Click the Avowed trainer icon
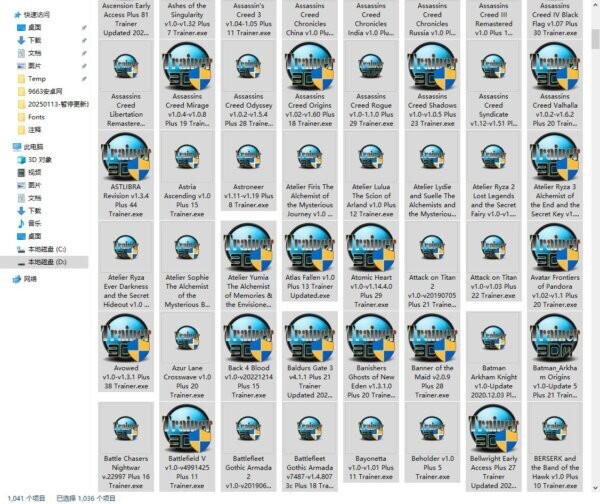Image resolution: width=600 pixels, height=504 pixels. pos(126,338)
